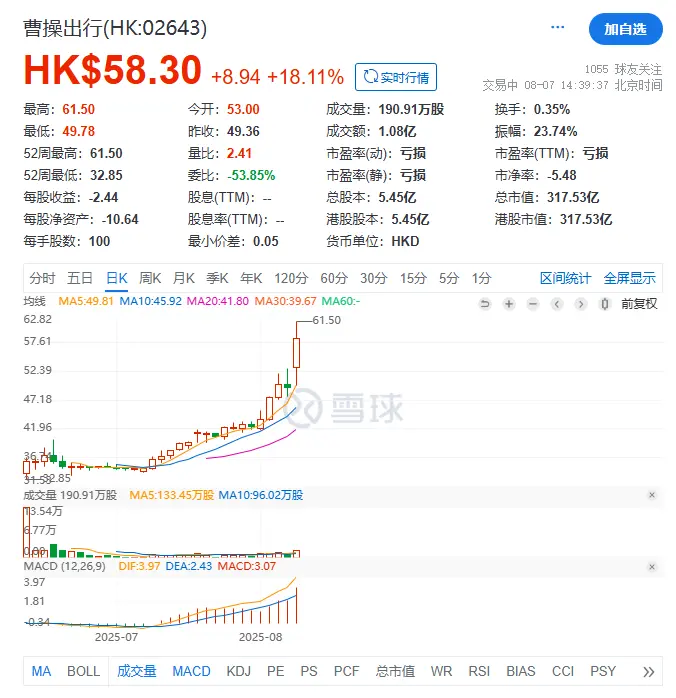Select the 月K chart tab

click(184, 278)
